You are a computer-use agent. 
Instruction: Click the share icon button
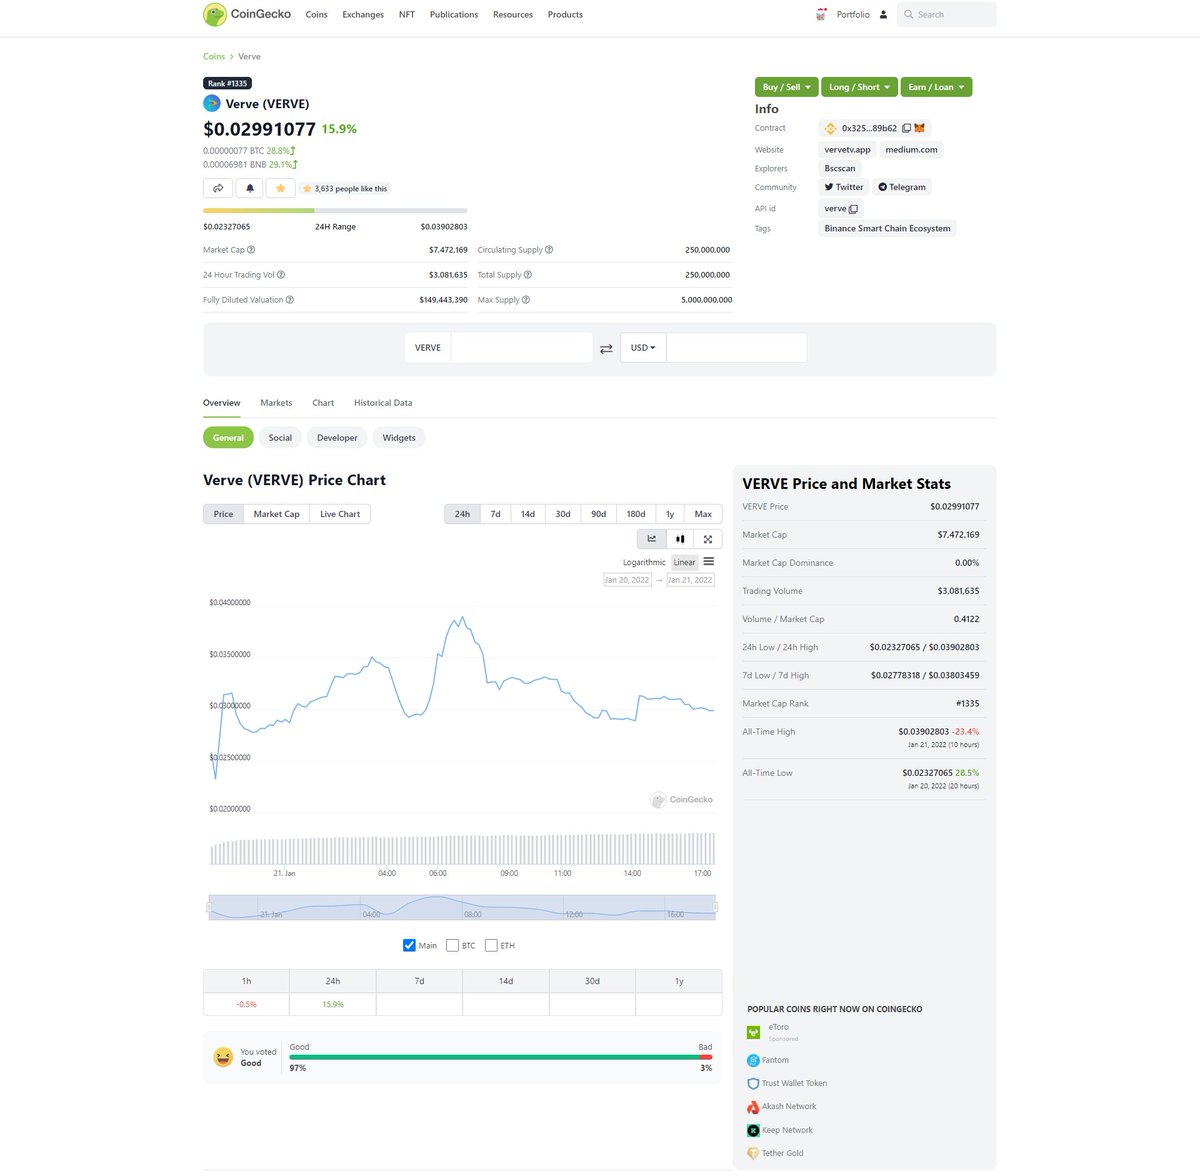[x=218, y=188]
